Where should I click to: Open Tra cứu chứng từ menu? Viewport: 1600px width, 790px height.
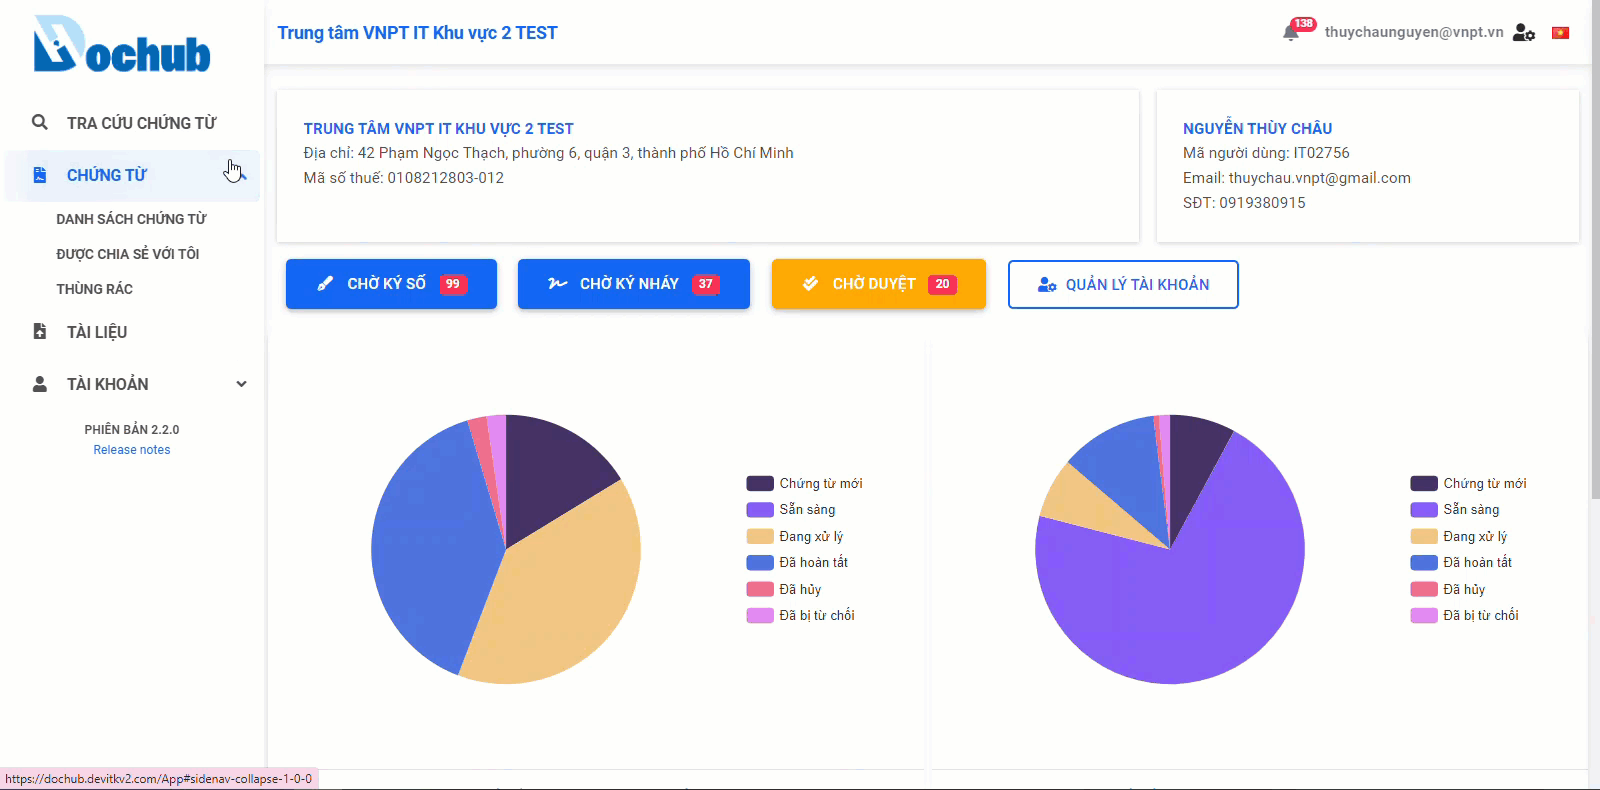click(x=132, y=123)
